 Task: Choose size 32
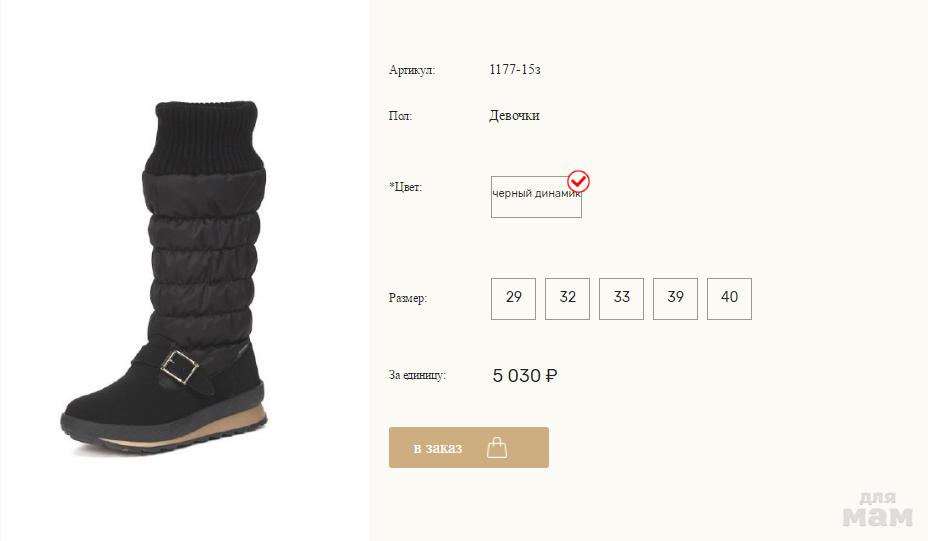[567, 299]
